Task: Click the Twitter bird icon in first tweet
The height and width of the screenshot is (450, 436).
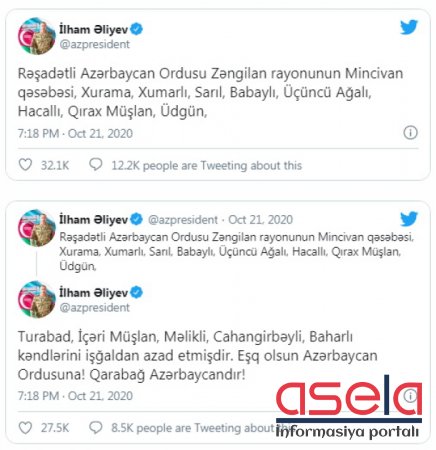Action: click(x=409, y=27)
